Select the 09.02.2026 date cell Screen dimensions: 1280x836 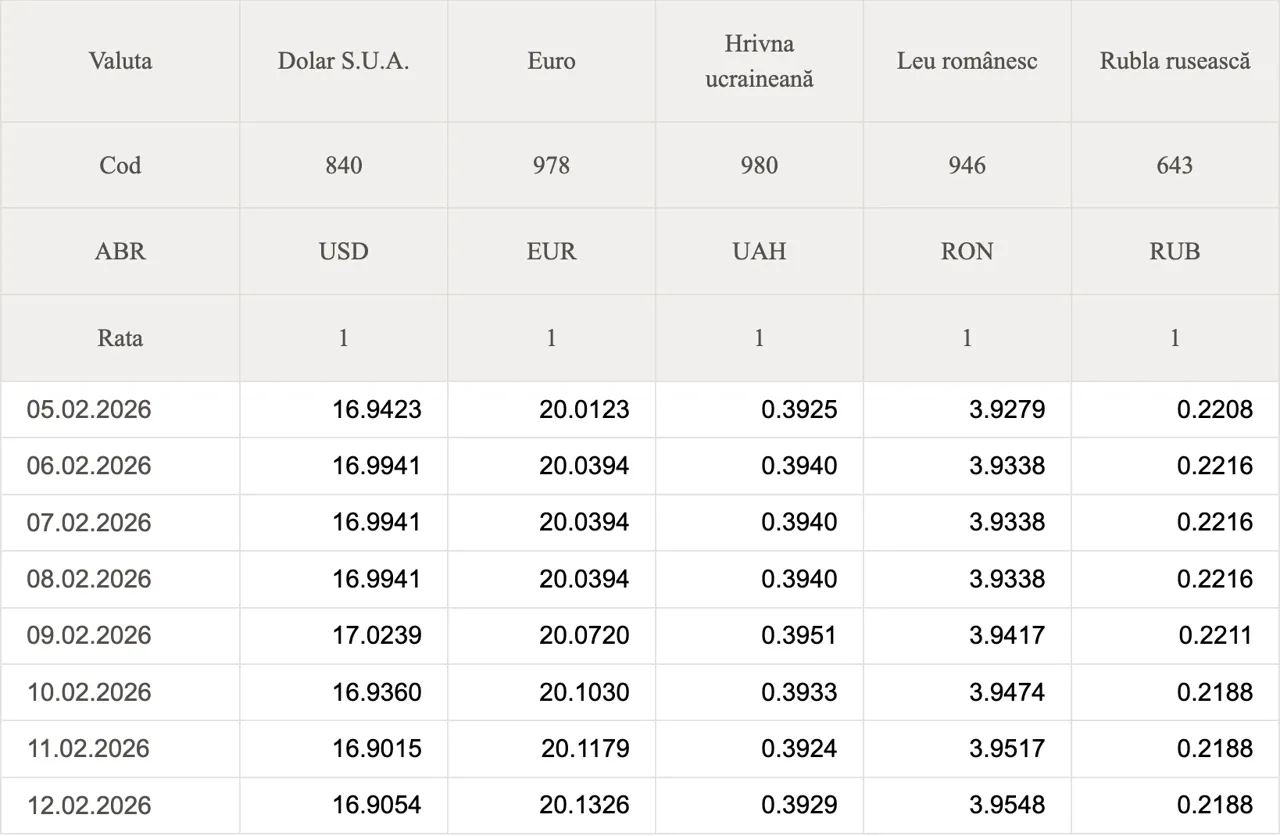pyautogui.click(x=89, y=635)
